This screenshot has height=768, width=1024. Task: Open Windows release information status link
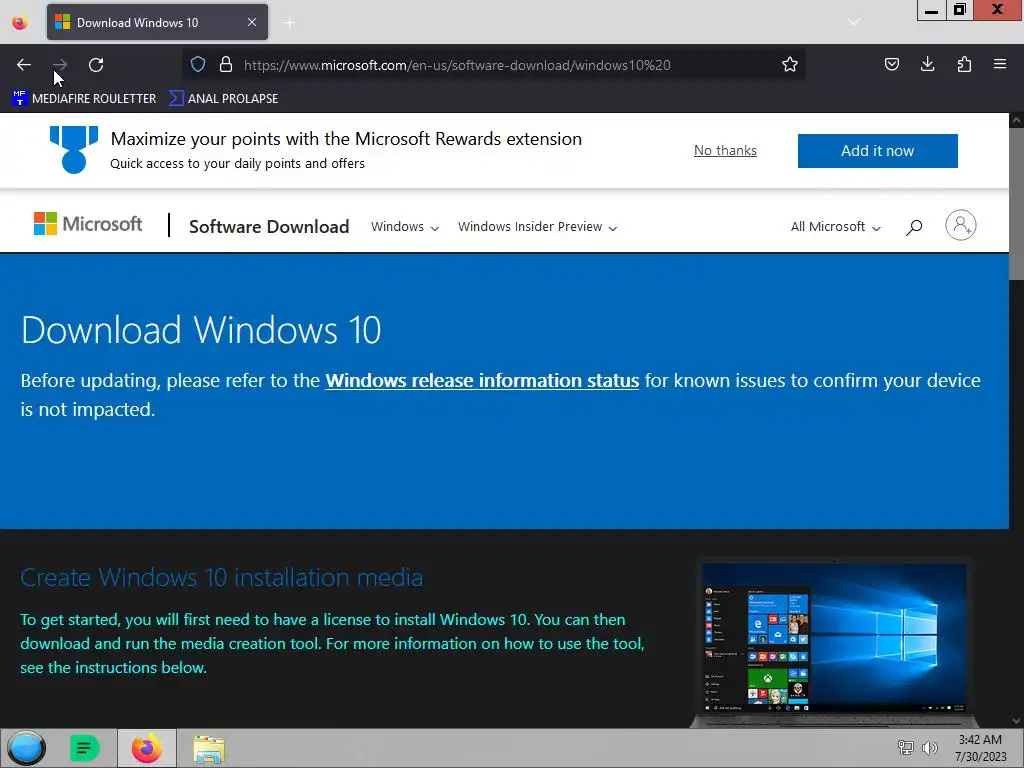[x=482, y=380]
